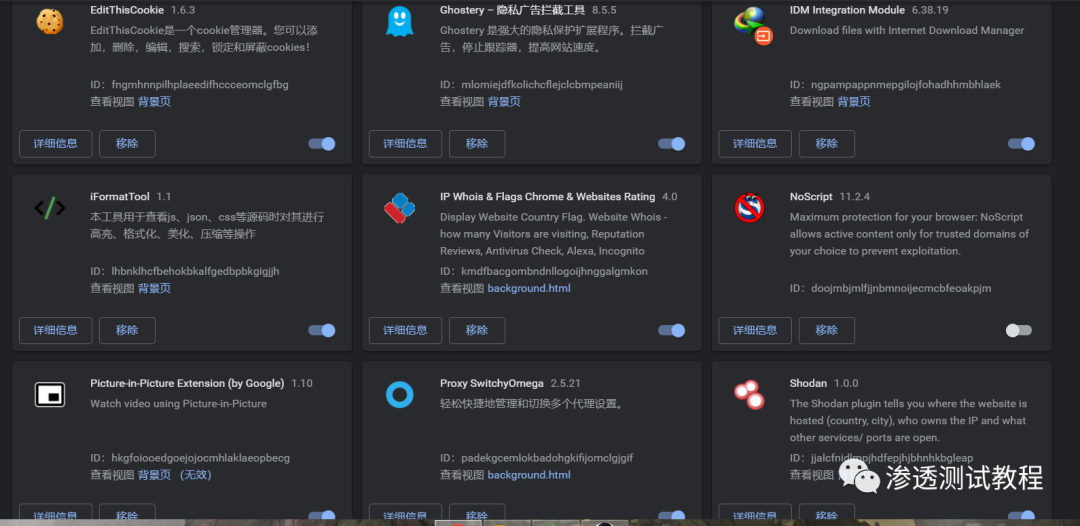Remove the iFormatTool extension
This screenshot has width=1080, height=526.
(x=127, y=330)
